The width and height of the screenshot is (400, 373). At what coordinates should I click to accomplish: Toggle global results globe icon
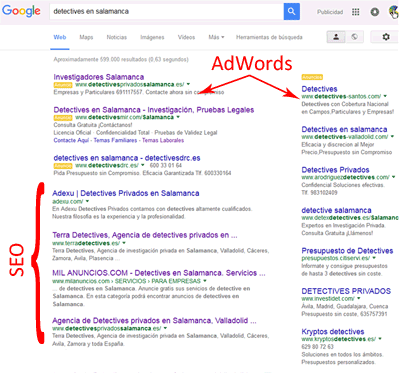tap(354, 37)
